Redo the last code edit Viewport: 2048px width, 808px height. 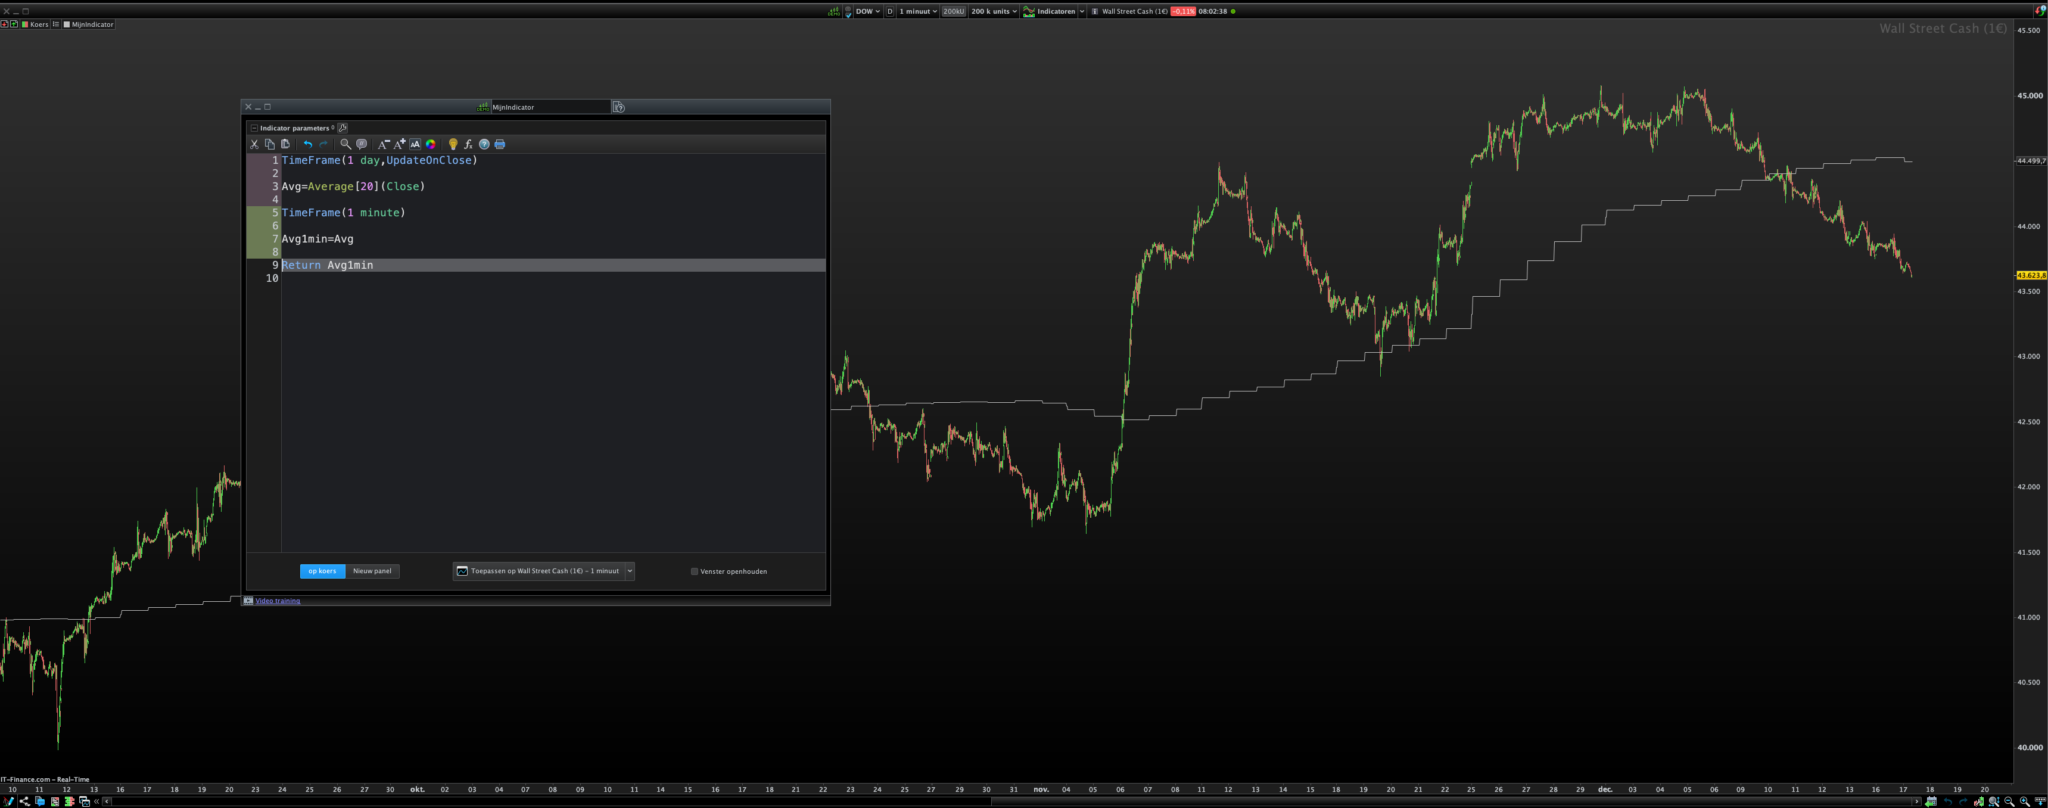tap(323, 144)
